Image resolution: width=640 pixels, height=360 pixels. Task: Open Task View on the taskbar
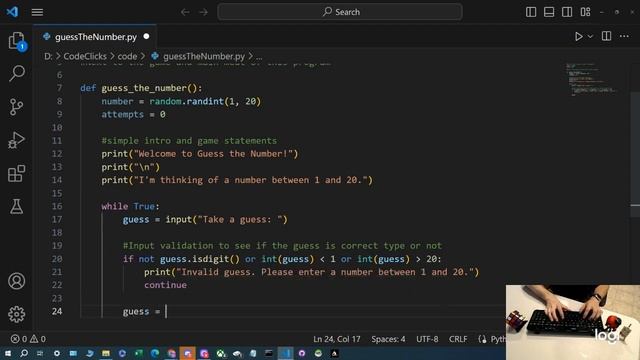[x=40, y=353]
